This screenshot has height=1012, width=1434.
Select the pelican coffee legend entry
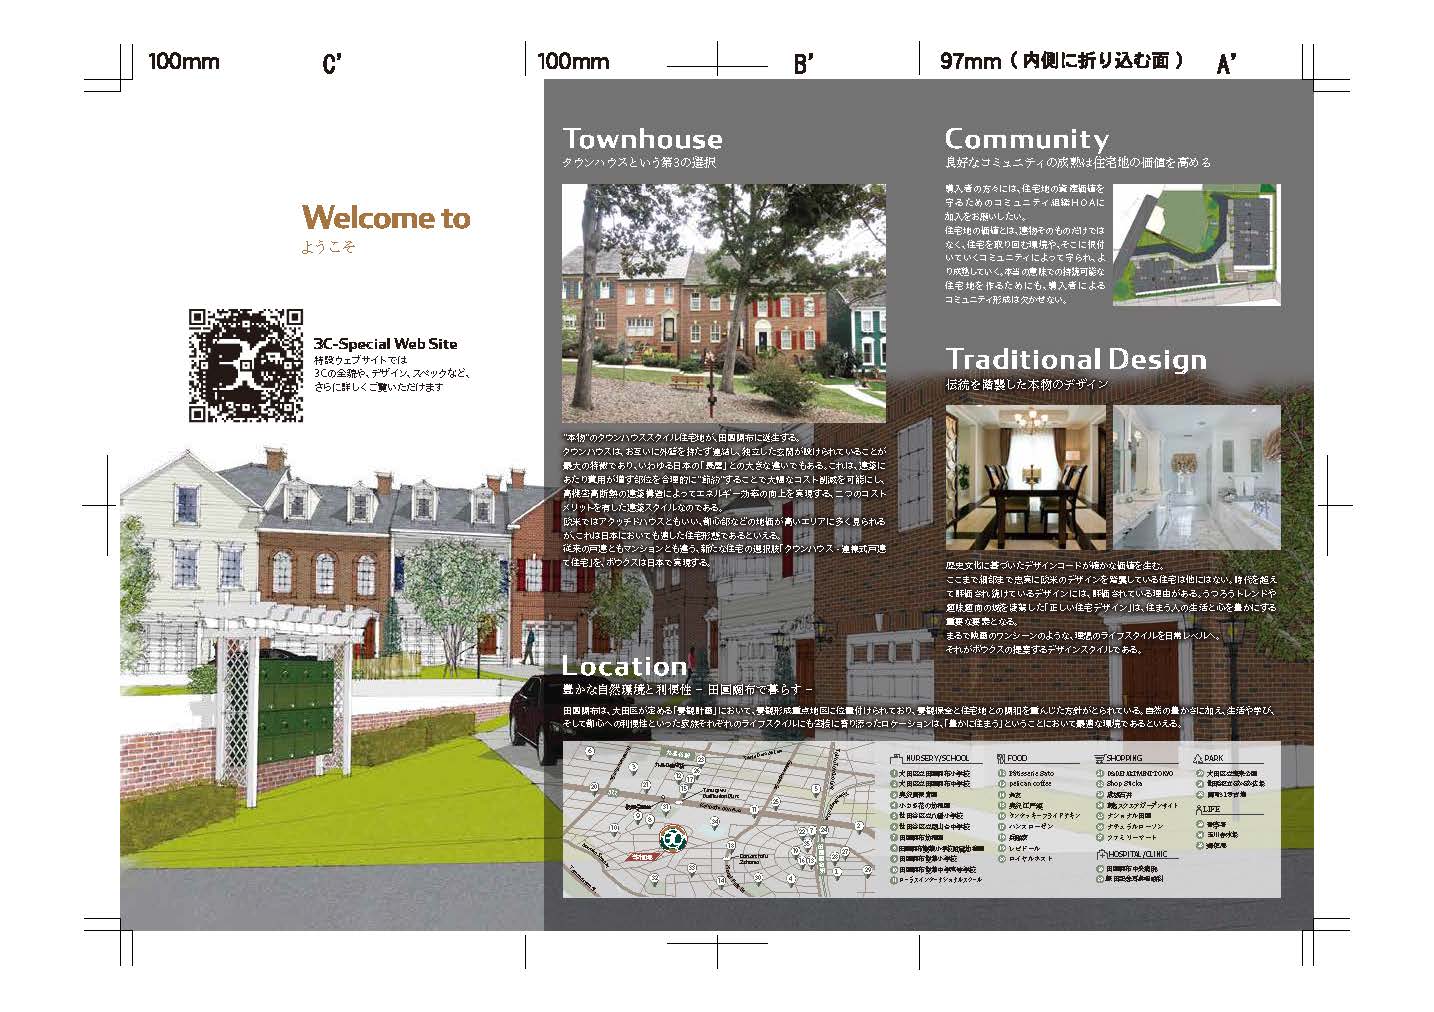pos(1030,783)
